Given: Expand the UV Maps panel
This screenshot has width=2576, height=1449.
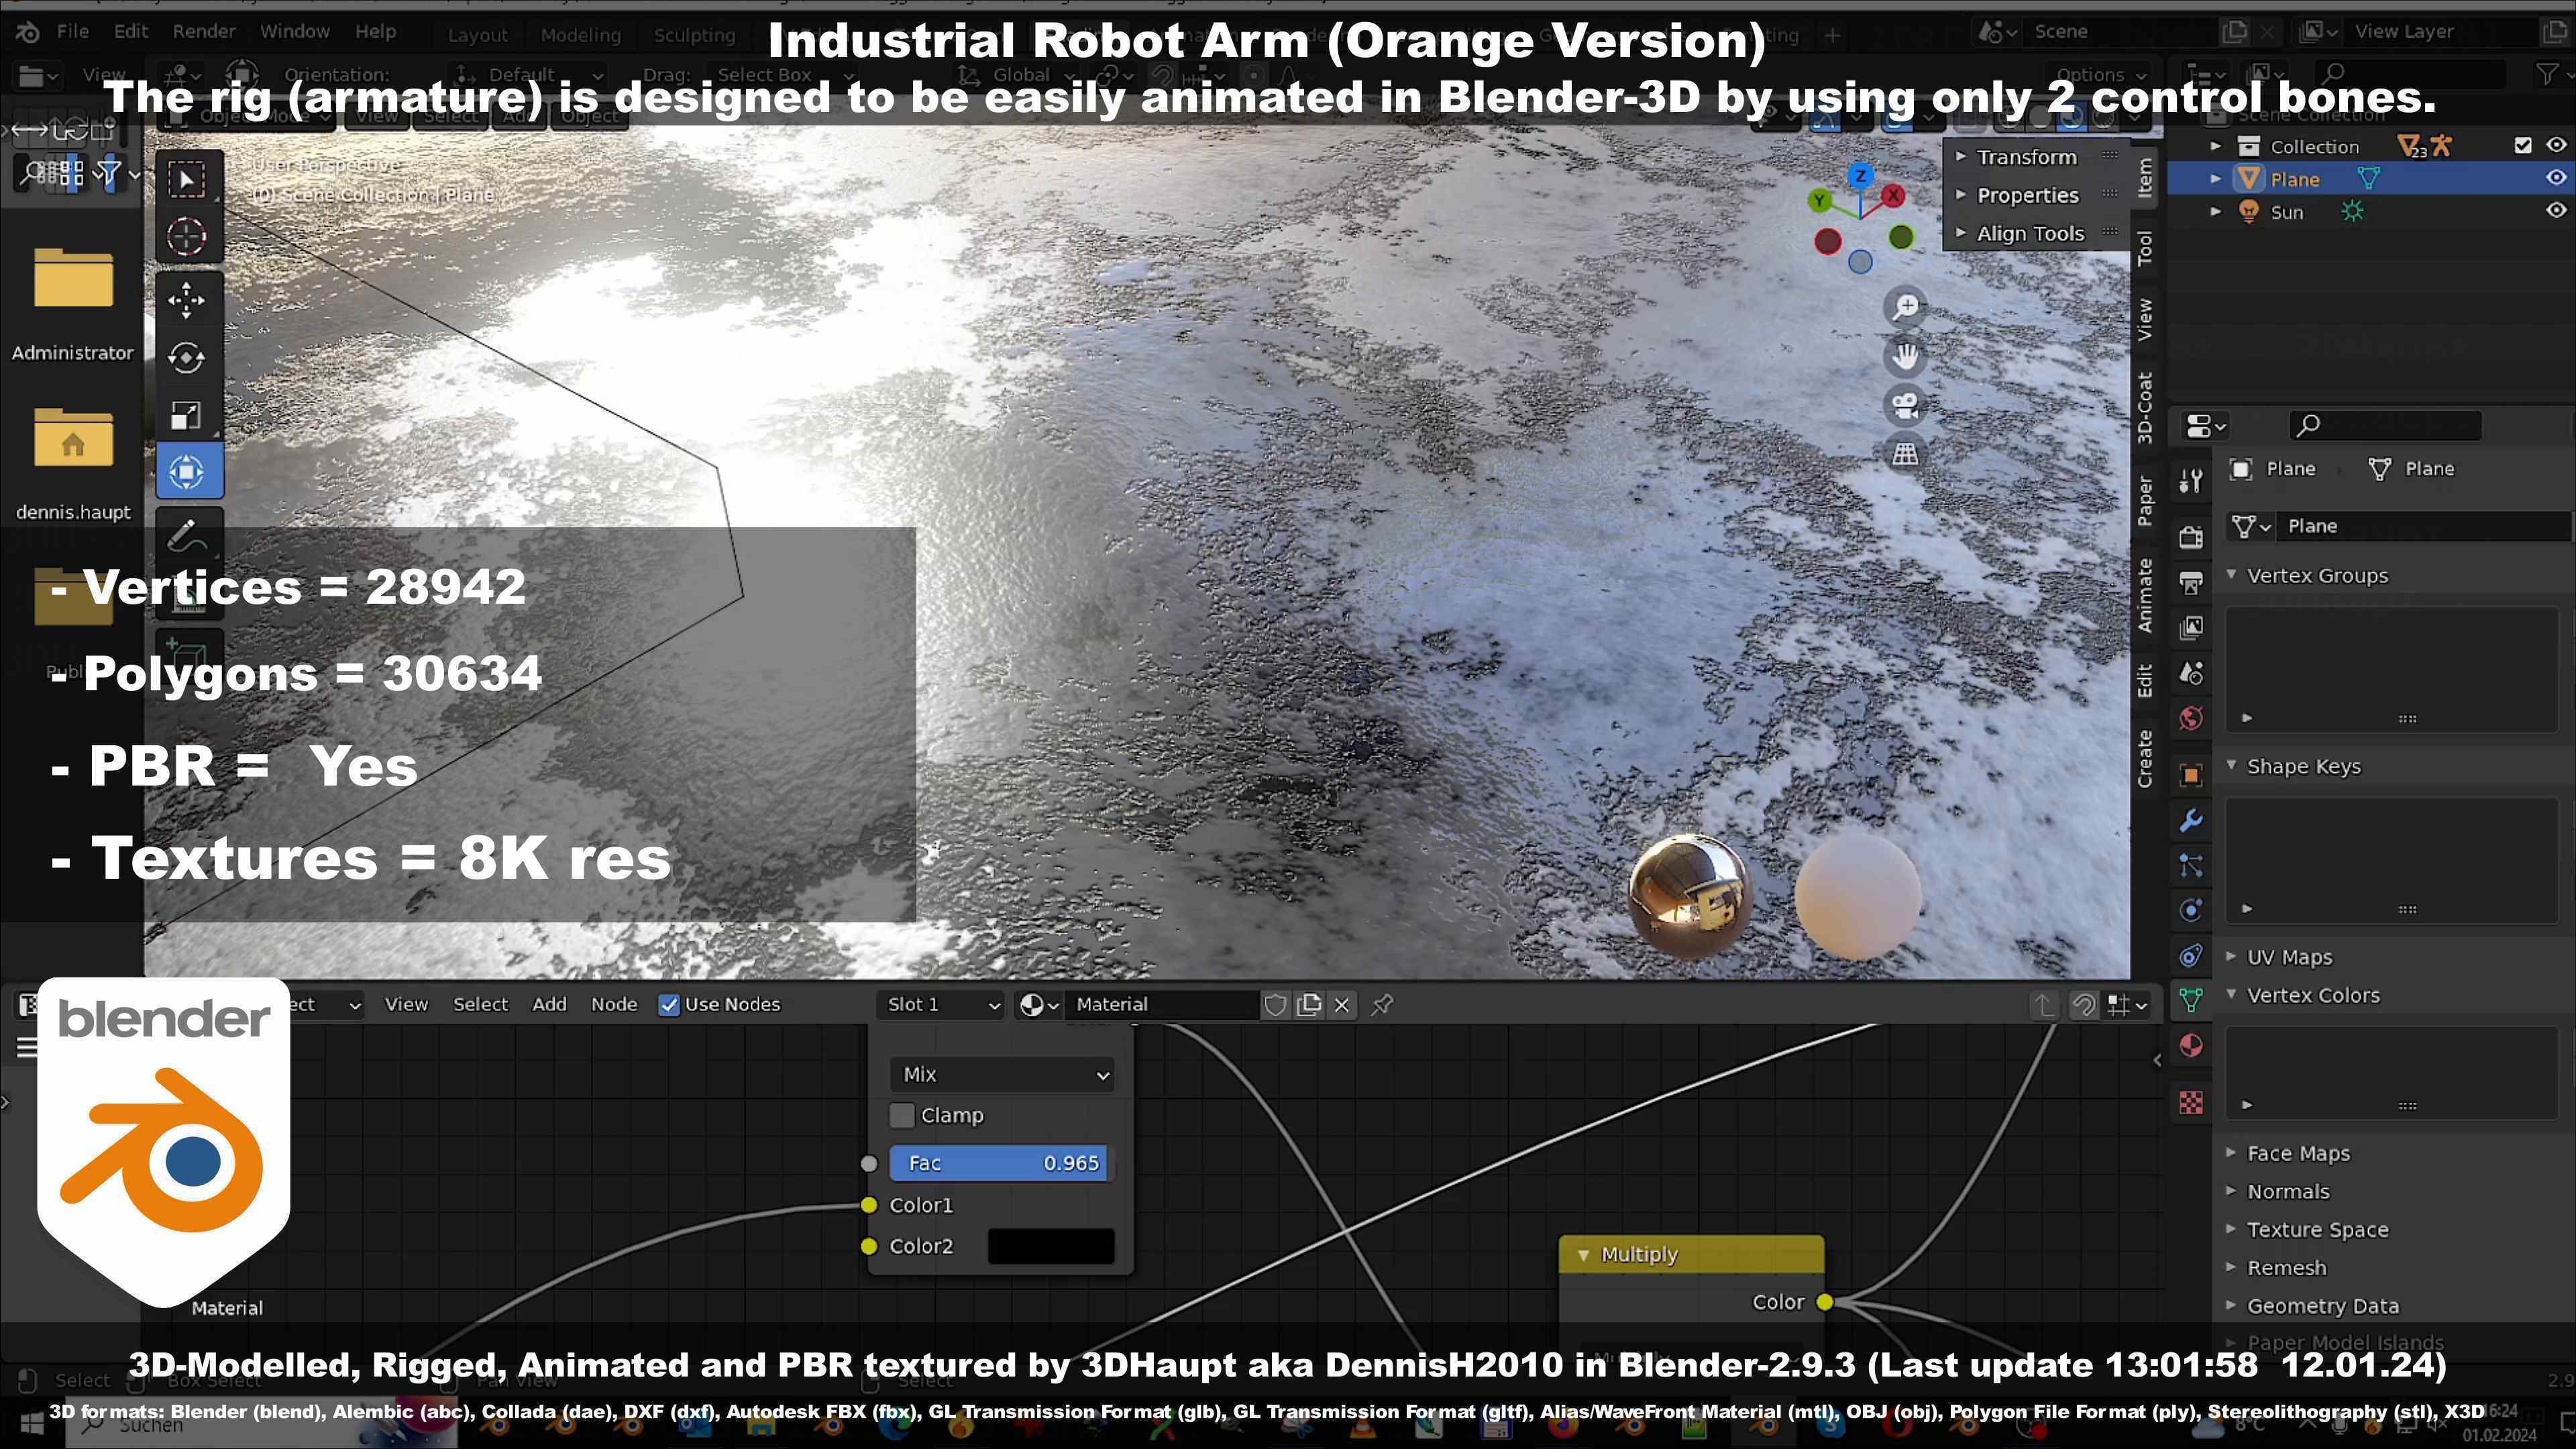Looking at the screenshot, I should 2231,957.
